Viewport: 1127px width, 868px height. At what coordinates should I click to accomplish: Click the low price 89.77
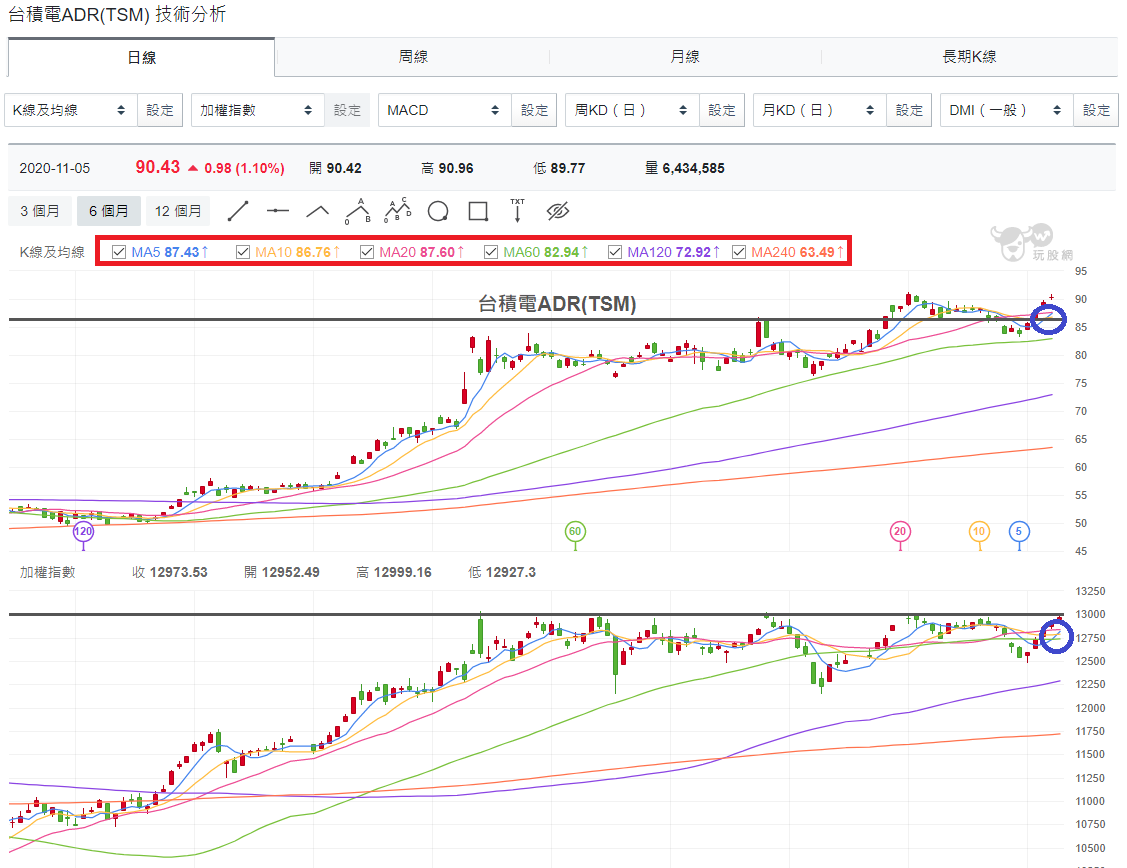568,168
